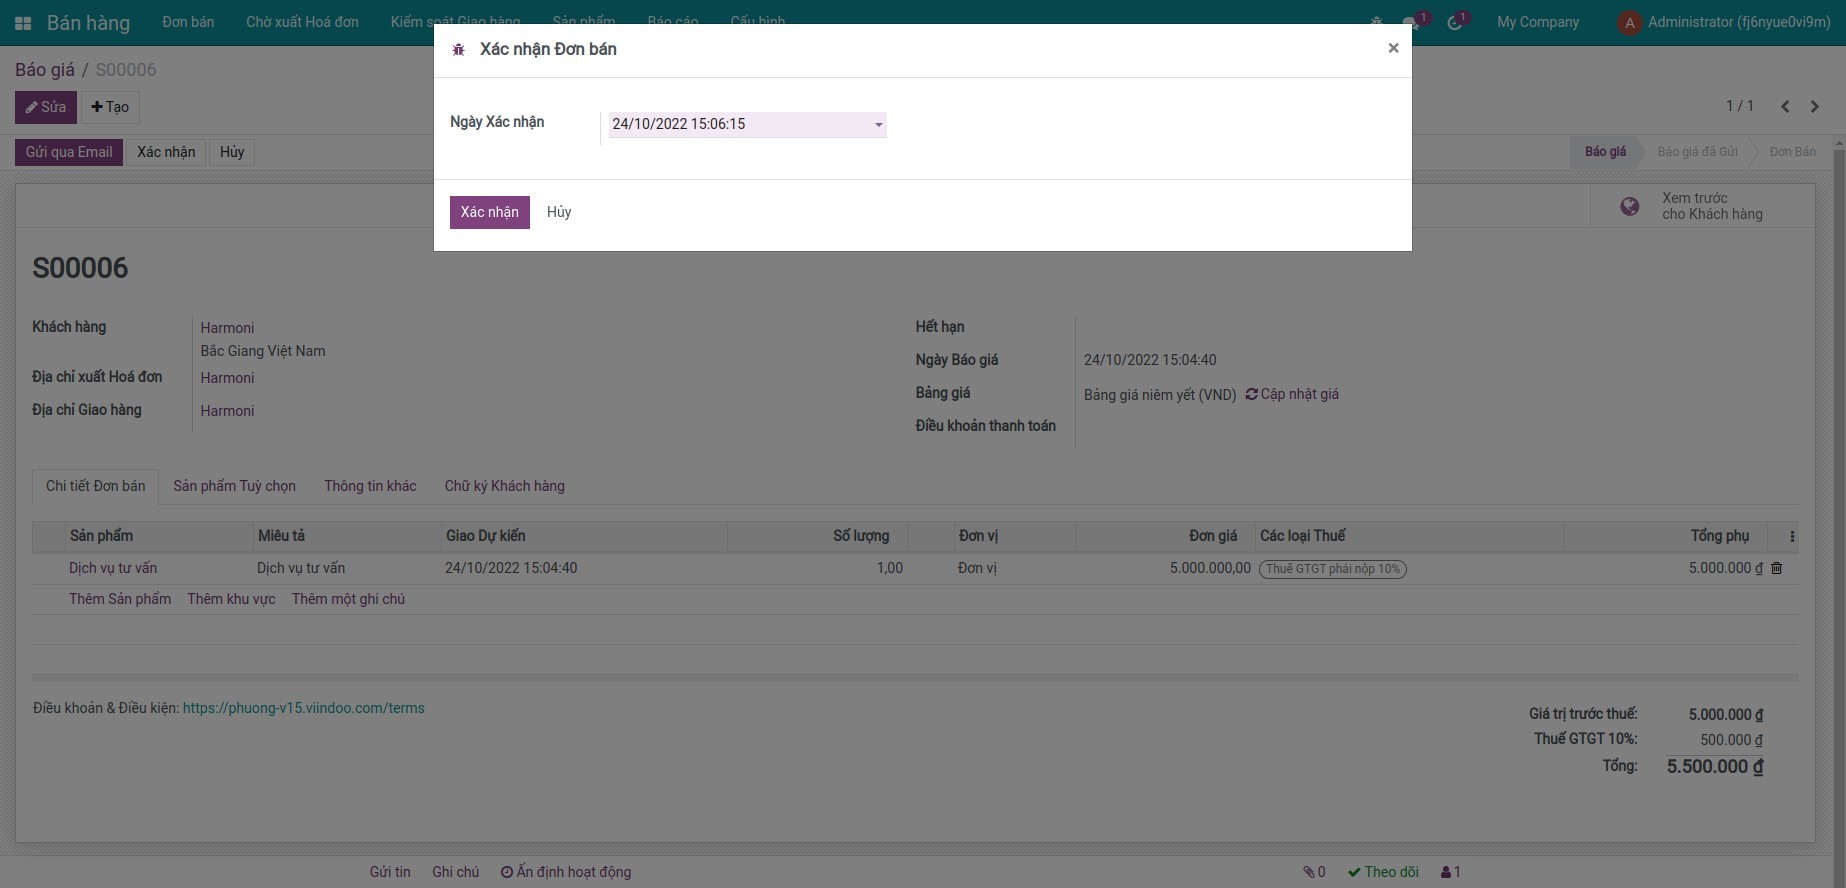Screen dimensions: 1846x888
Task: Confirm with the purple Xác nhận button
Action: [x=489, y=212]
